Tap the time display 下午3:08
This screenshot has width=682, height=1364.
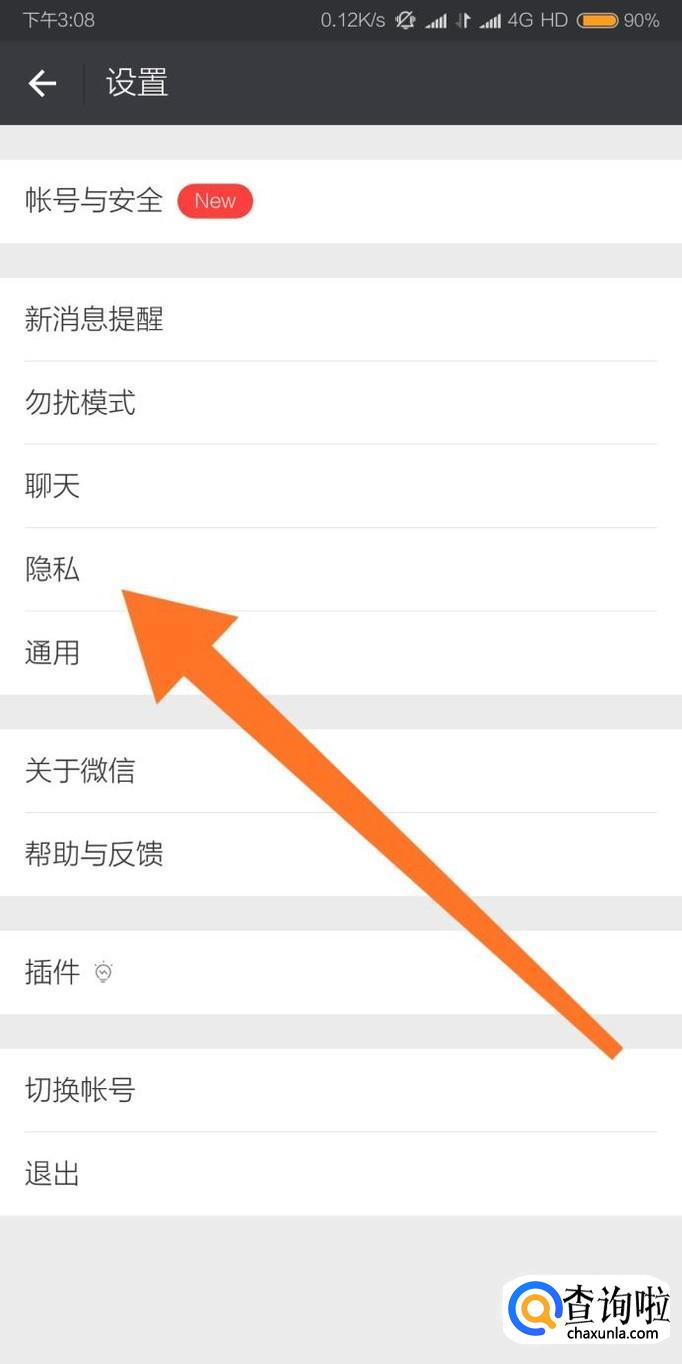point(59,20)
